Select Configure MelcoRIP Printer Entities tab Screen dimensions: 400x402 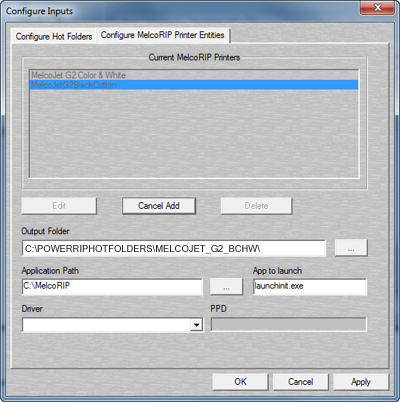point(163,35)
